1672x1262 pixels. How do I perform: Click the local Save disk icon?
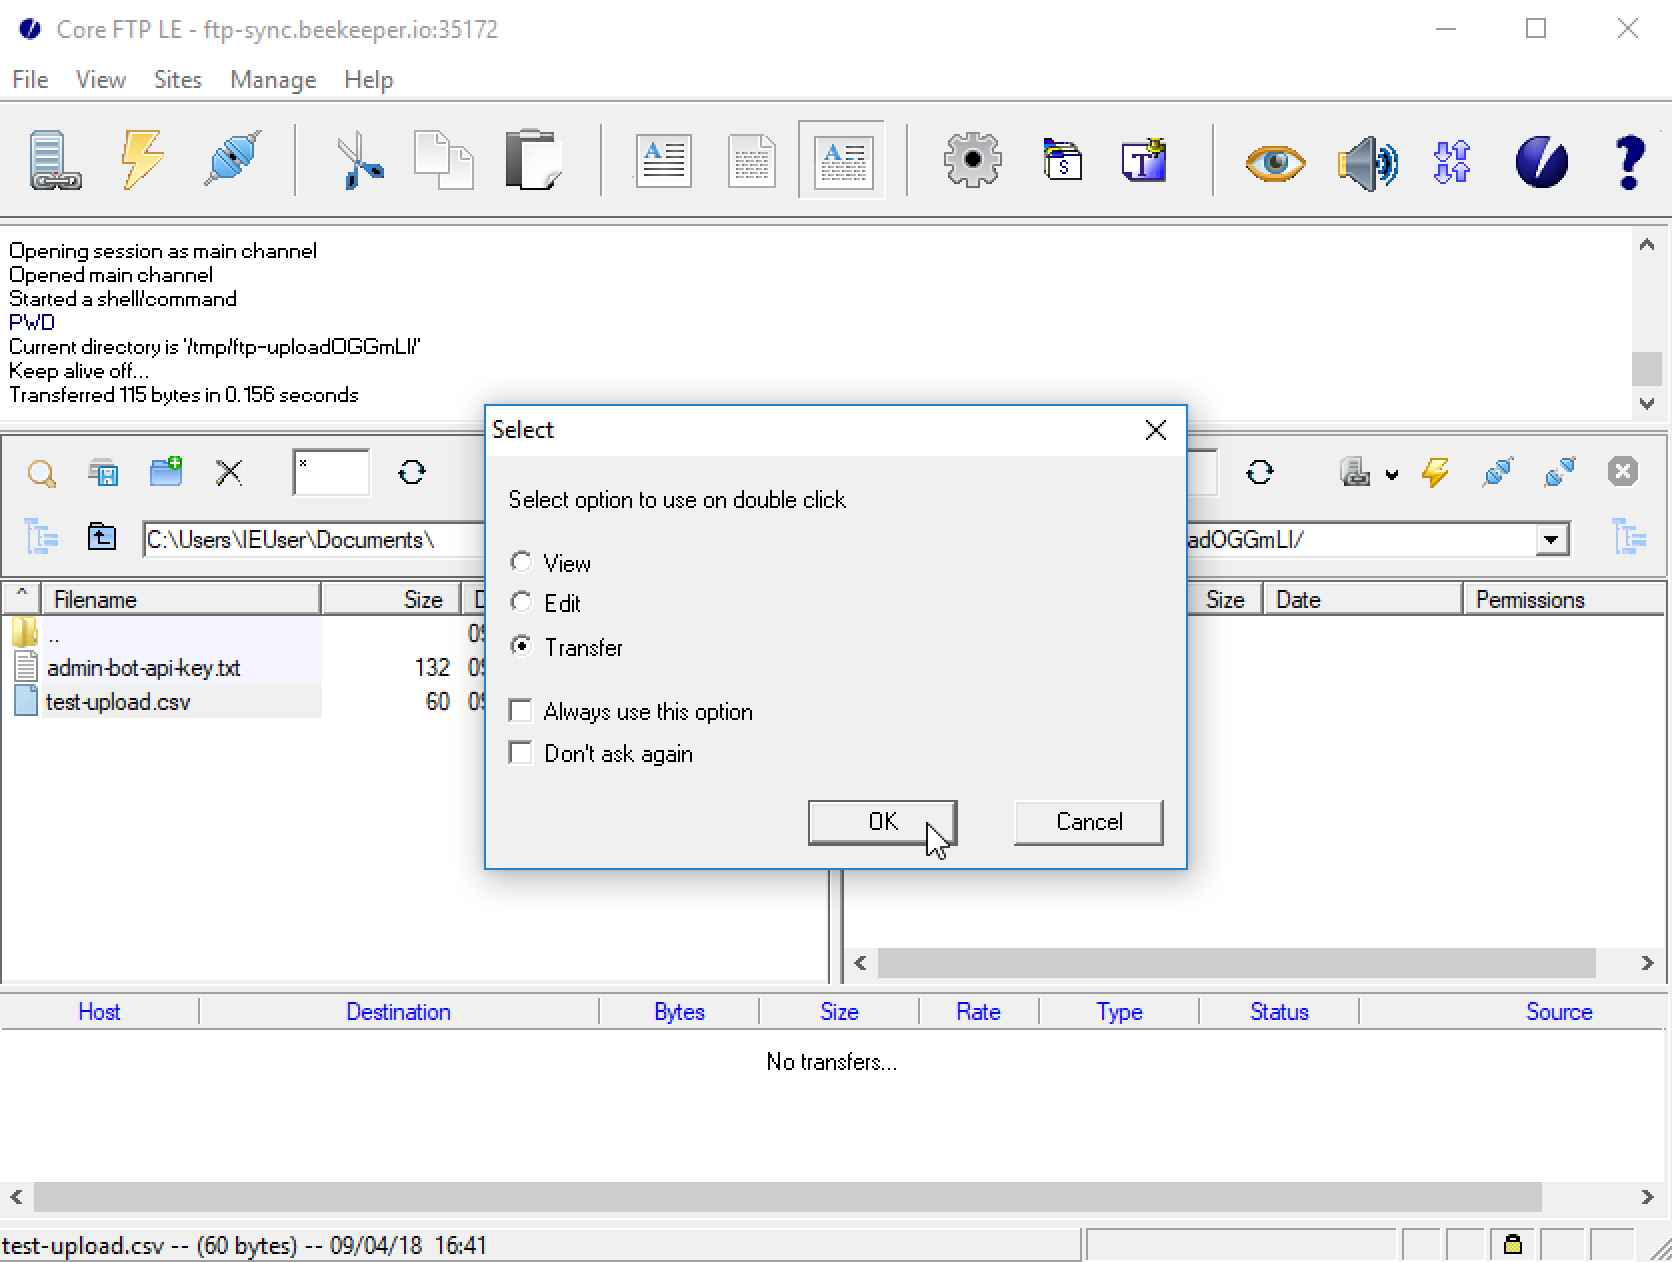104,472
